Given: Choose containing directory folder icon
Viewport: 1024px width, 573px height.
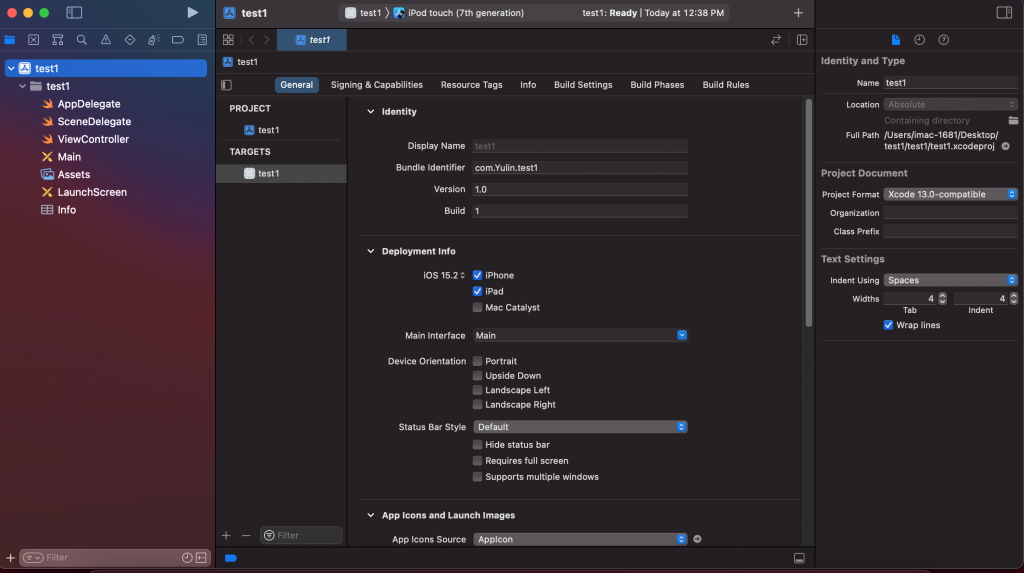Looking at the screenshot, I should pos(1013,120).
